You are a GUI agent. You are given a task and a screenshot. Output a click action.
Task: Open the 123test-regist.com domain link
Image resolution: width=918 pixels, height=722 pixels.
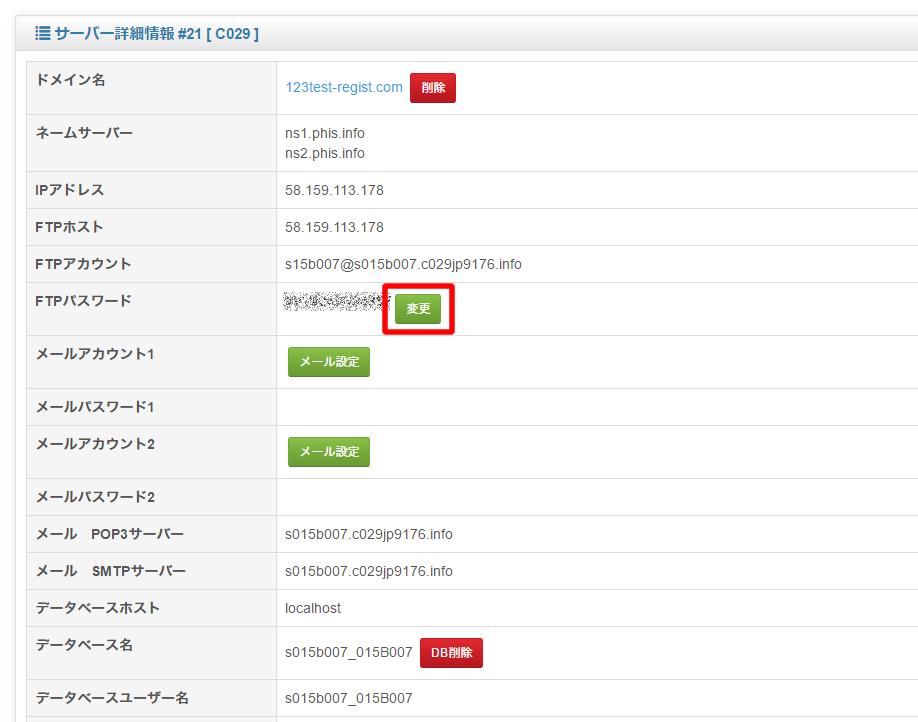click(343, 87)
